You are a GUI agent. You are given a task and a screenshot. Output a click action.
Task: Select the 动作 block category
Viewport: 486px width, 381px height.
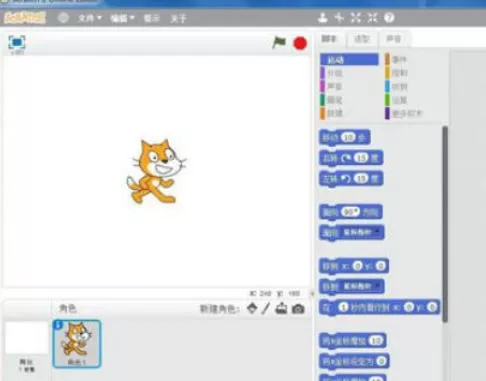[x=349, y=60]
